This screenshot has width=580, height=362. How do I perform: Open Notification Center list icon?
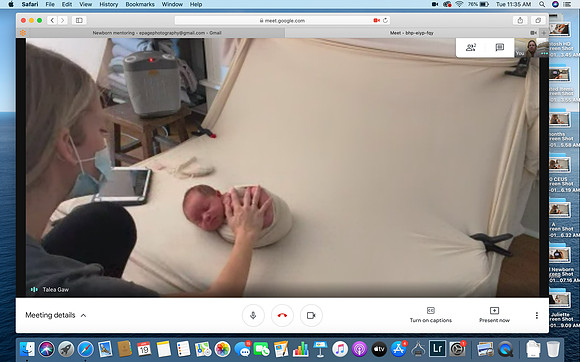(x=567, y=4)
